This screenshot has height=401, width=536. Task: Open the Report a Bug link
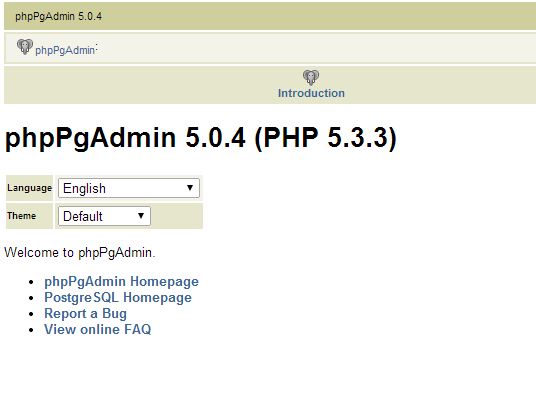[x=85, y=313]
